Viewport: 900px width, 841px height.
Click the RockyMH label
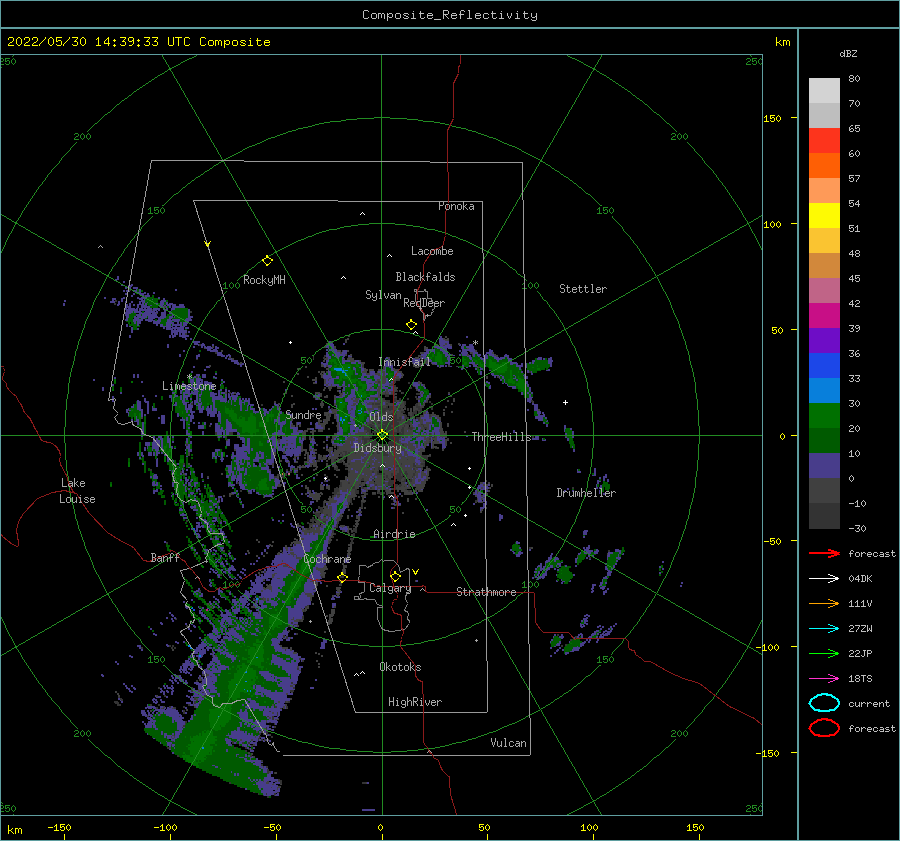[x=264, y=280]
